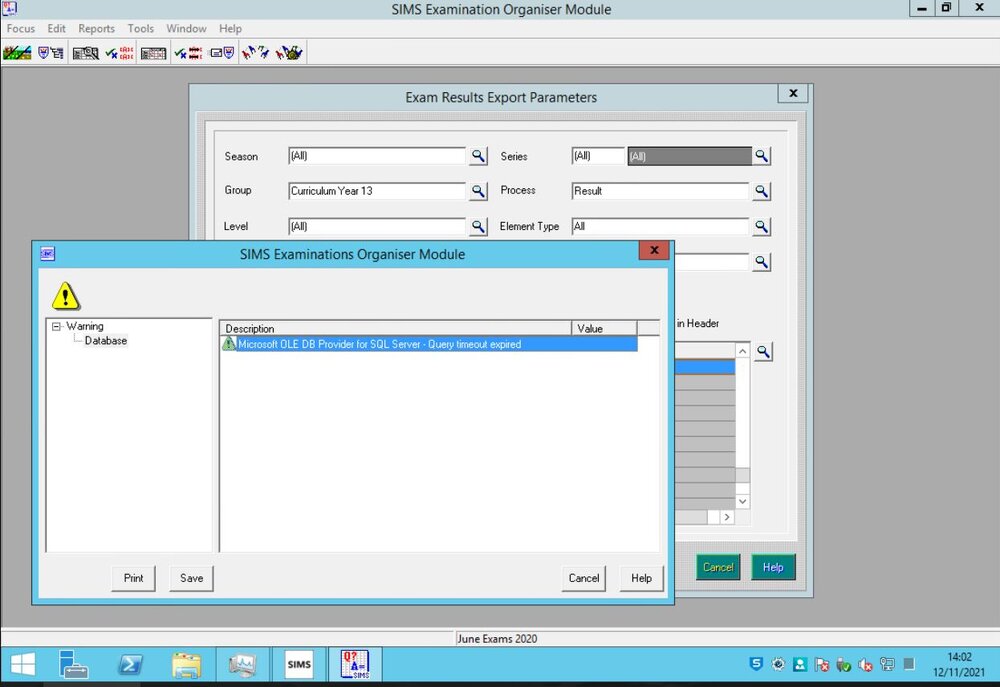
Task: Open Server Manager from taskbar
Action: (73, 665)
